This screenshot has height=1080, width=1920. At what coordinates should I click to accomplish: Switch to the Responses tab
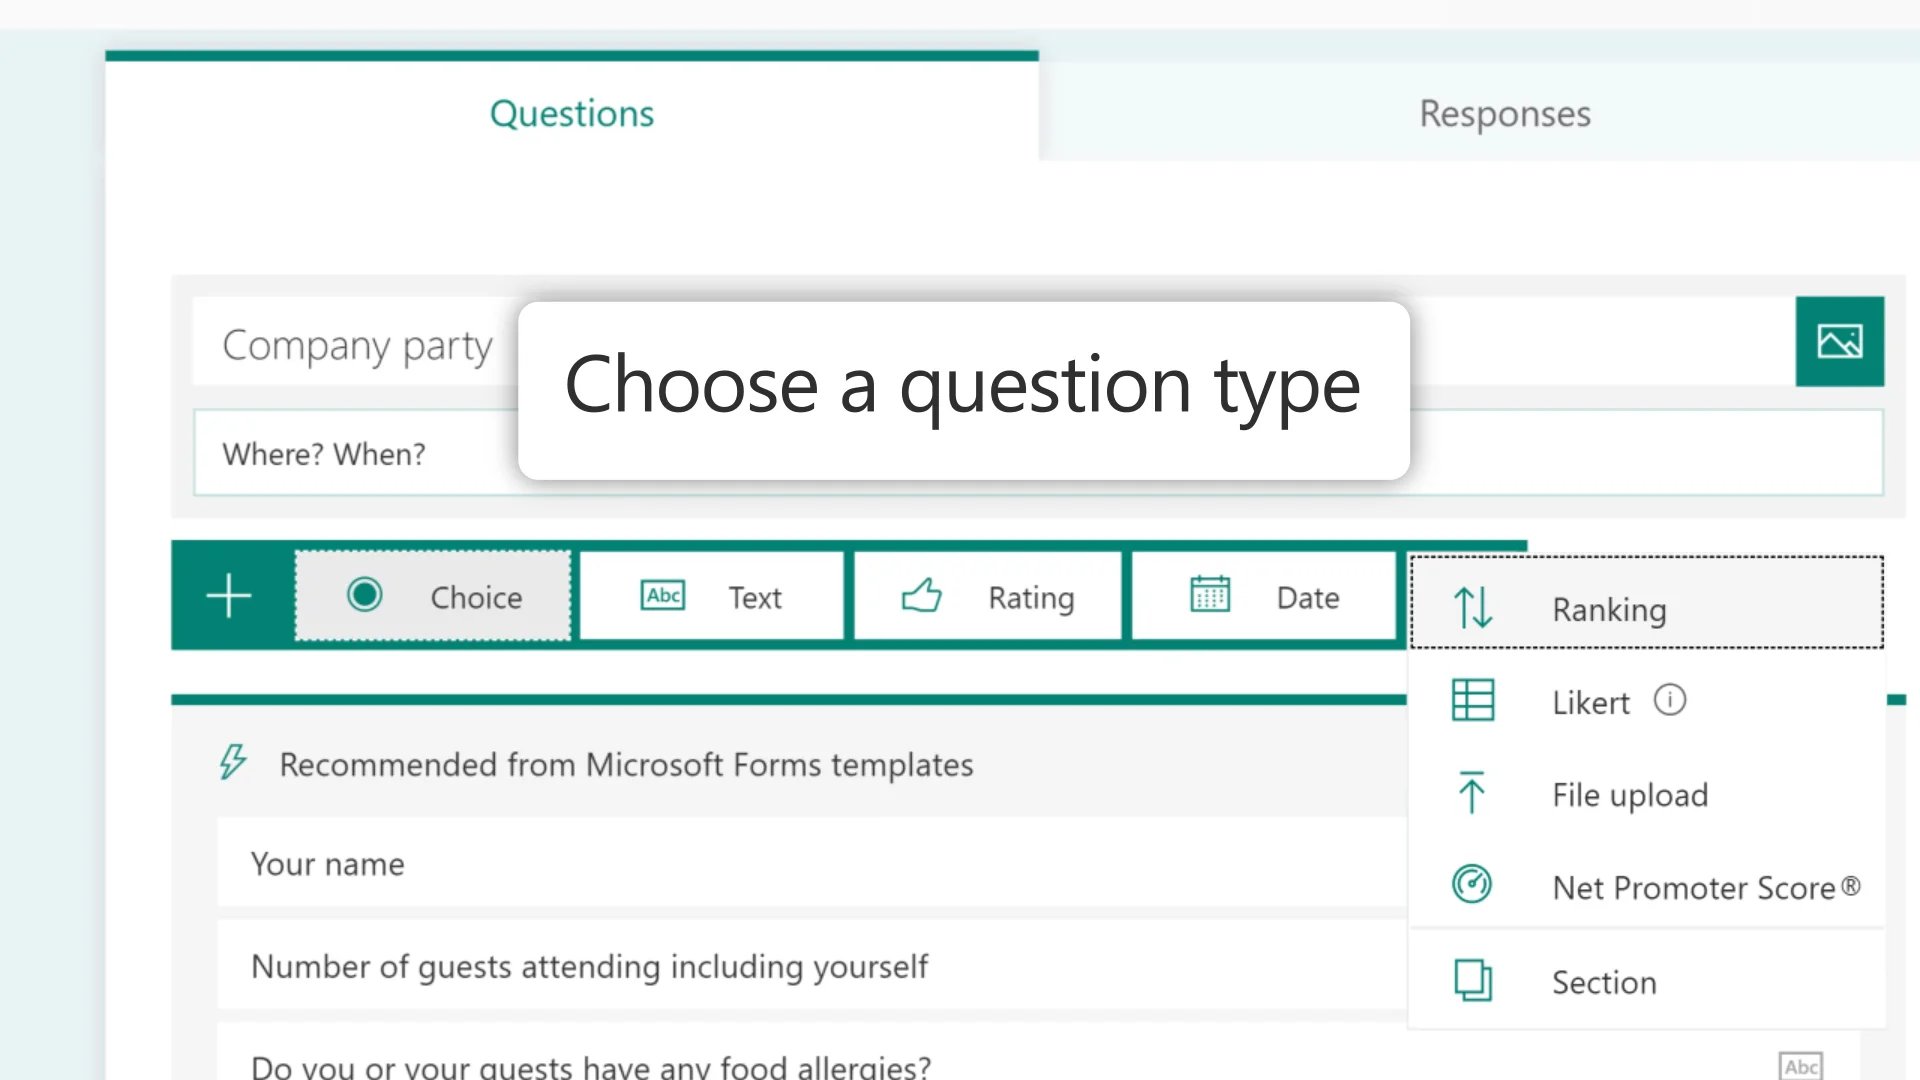1504,113
